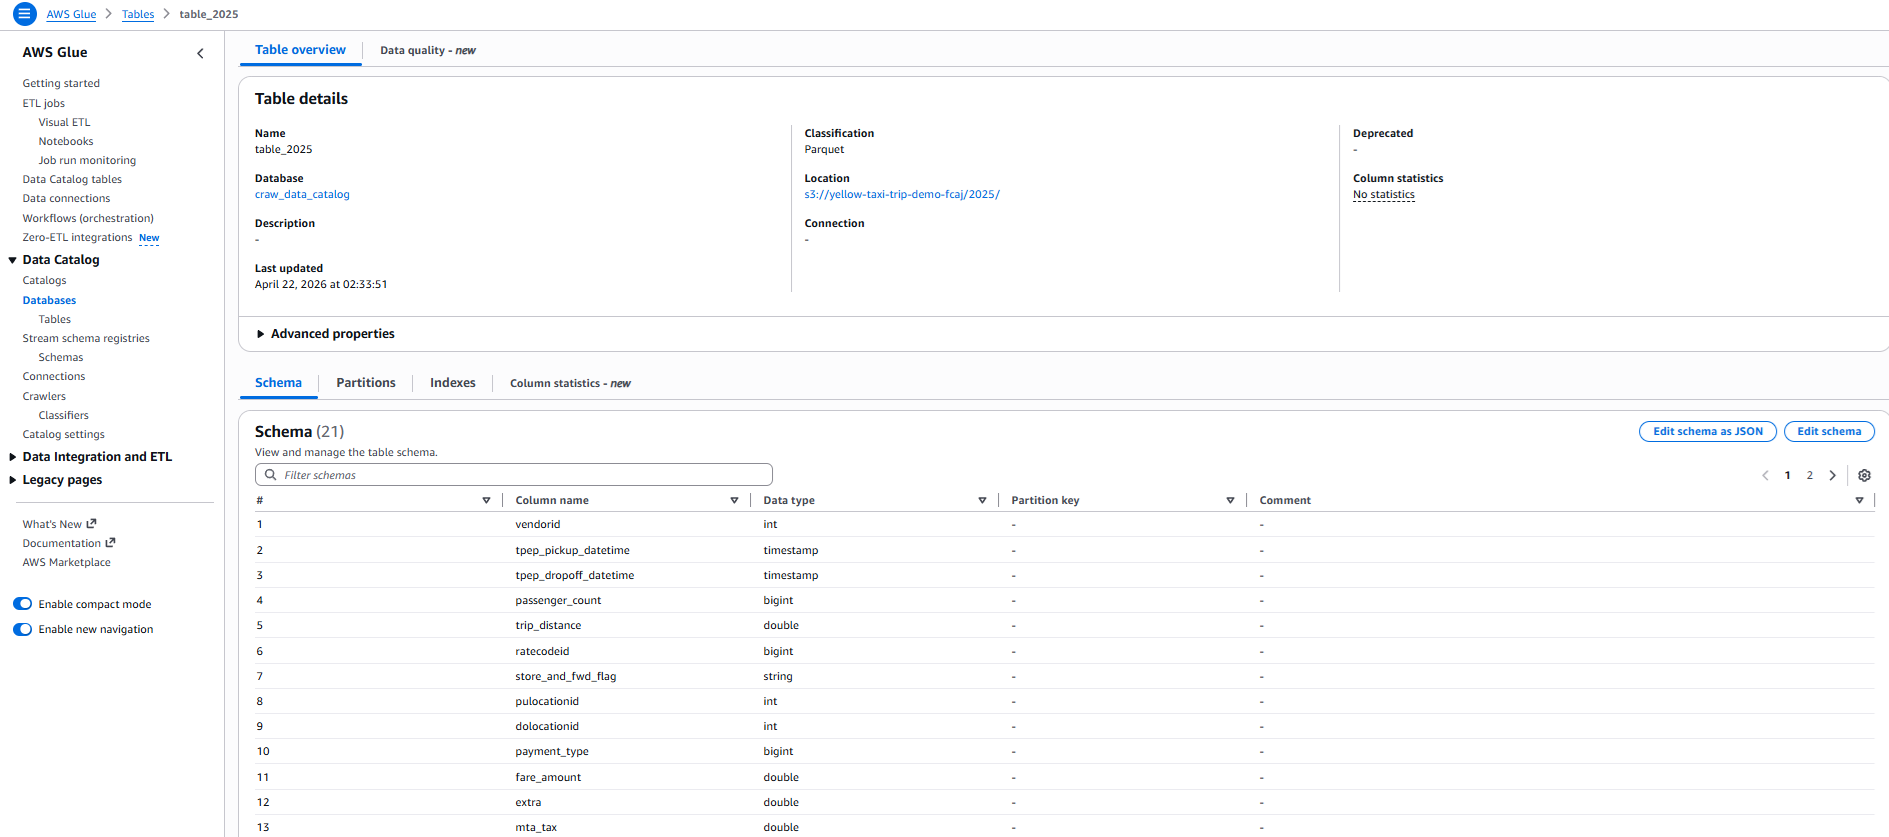The height and width of the screenshot is (837, 1889).
Task: Open Job run monitoring sidebar item
Action: [x=87, y=160]
